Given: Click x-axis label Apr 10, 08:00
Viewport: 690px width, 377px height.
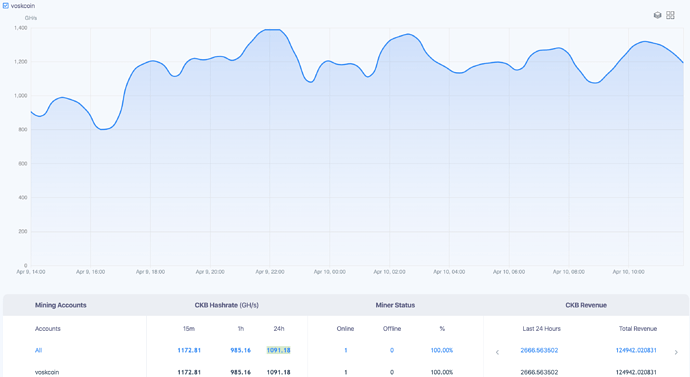Looking at the screenshot, I should (569, 272).
